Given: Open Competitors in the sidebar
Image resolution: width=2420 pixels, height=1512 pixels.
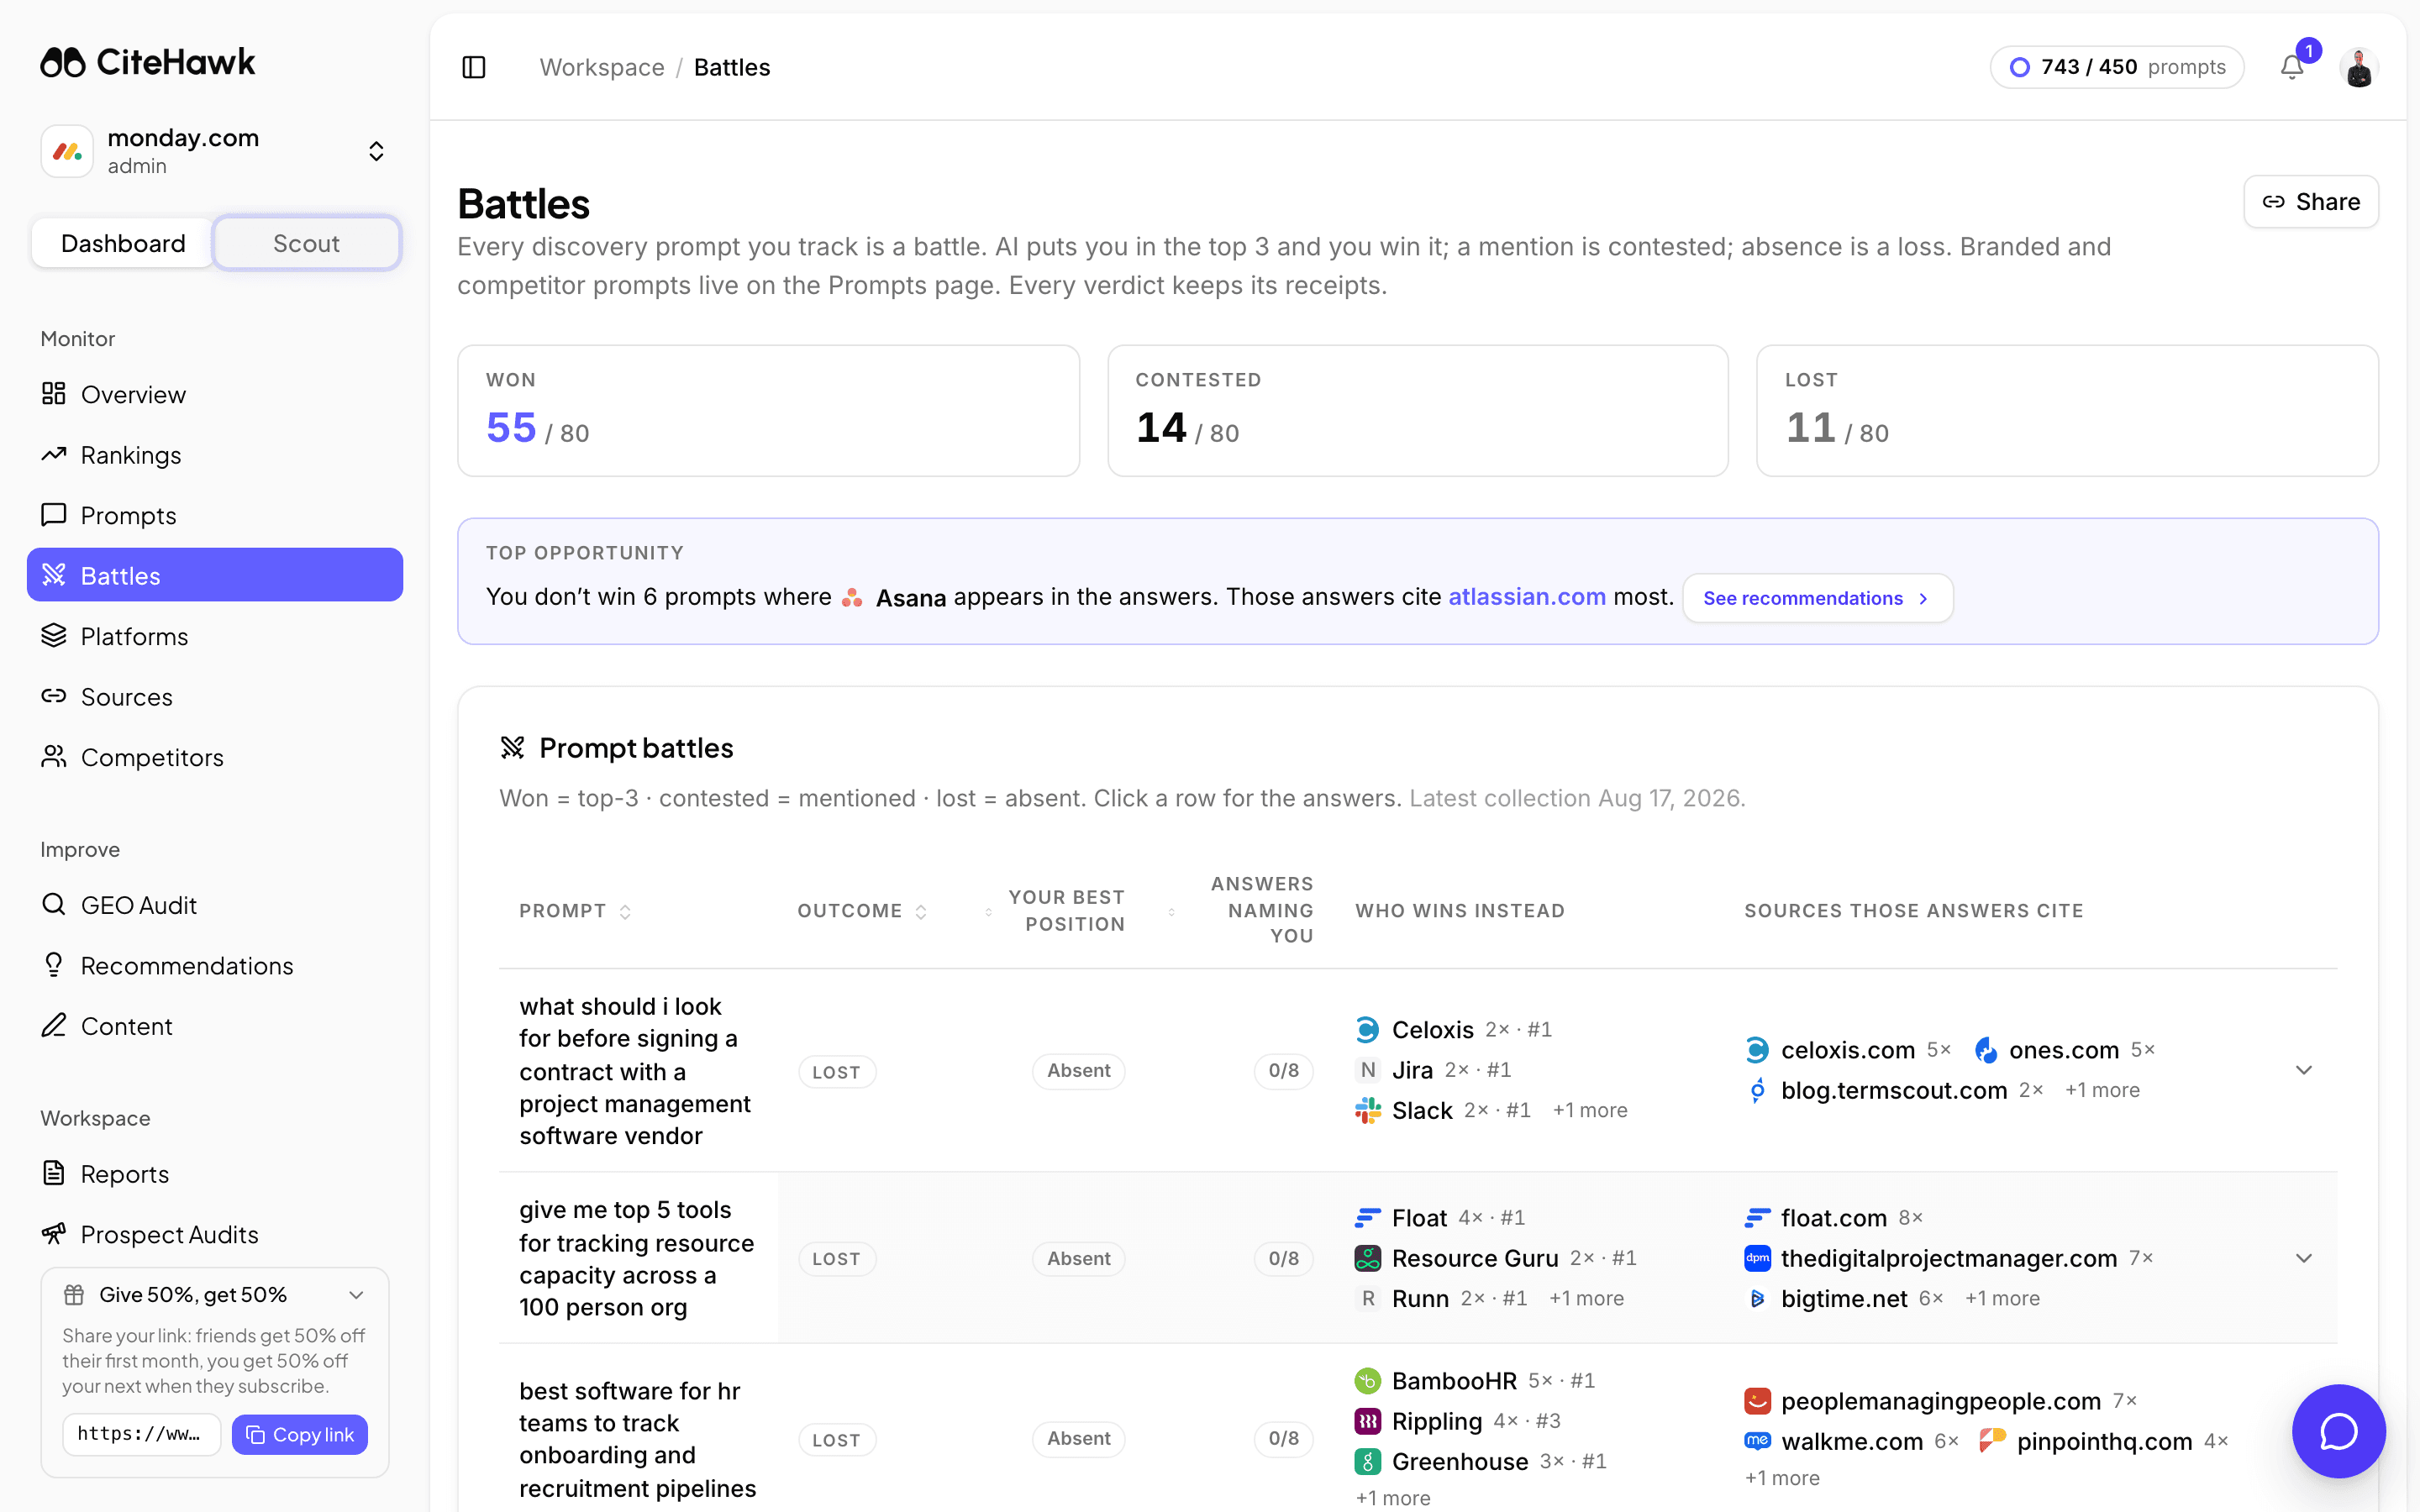Looking at the screenshot, I should pos(215,757).
